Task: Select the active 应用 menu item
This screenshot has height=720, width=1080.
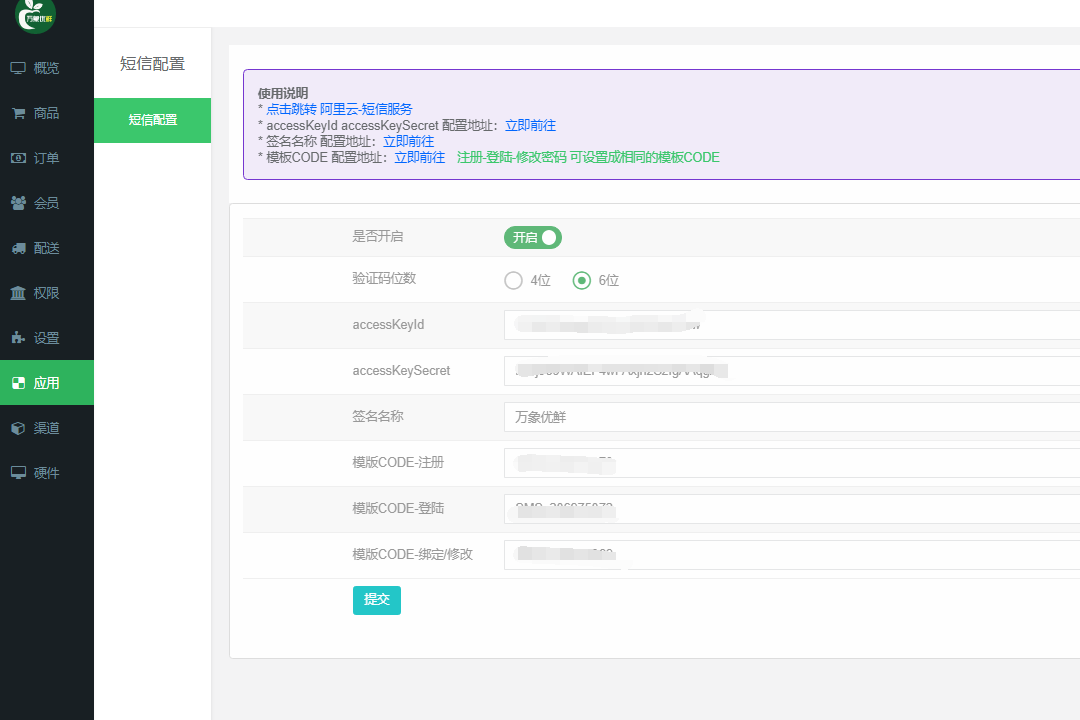Action: tap(47, 382)
